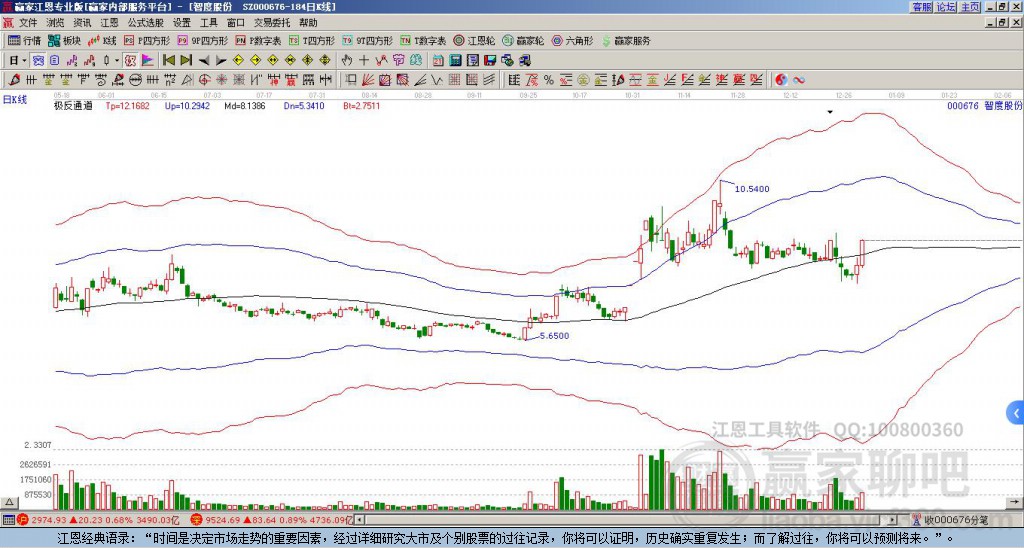
Task: Open the 客服 customer service link
Action: pyautogui.click(x=921, y=7)
